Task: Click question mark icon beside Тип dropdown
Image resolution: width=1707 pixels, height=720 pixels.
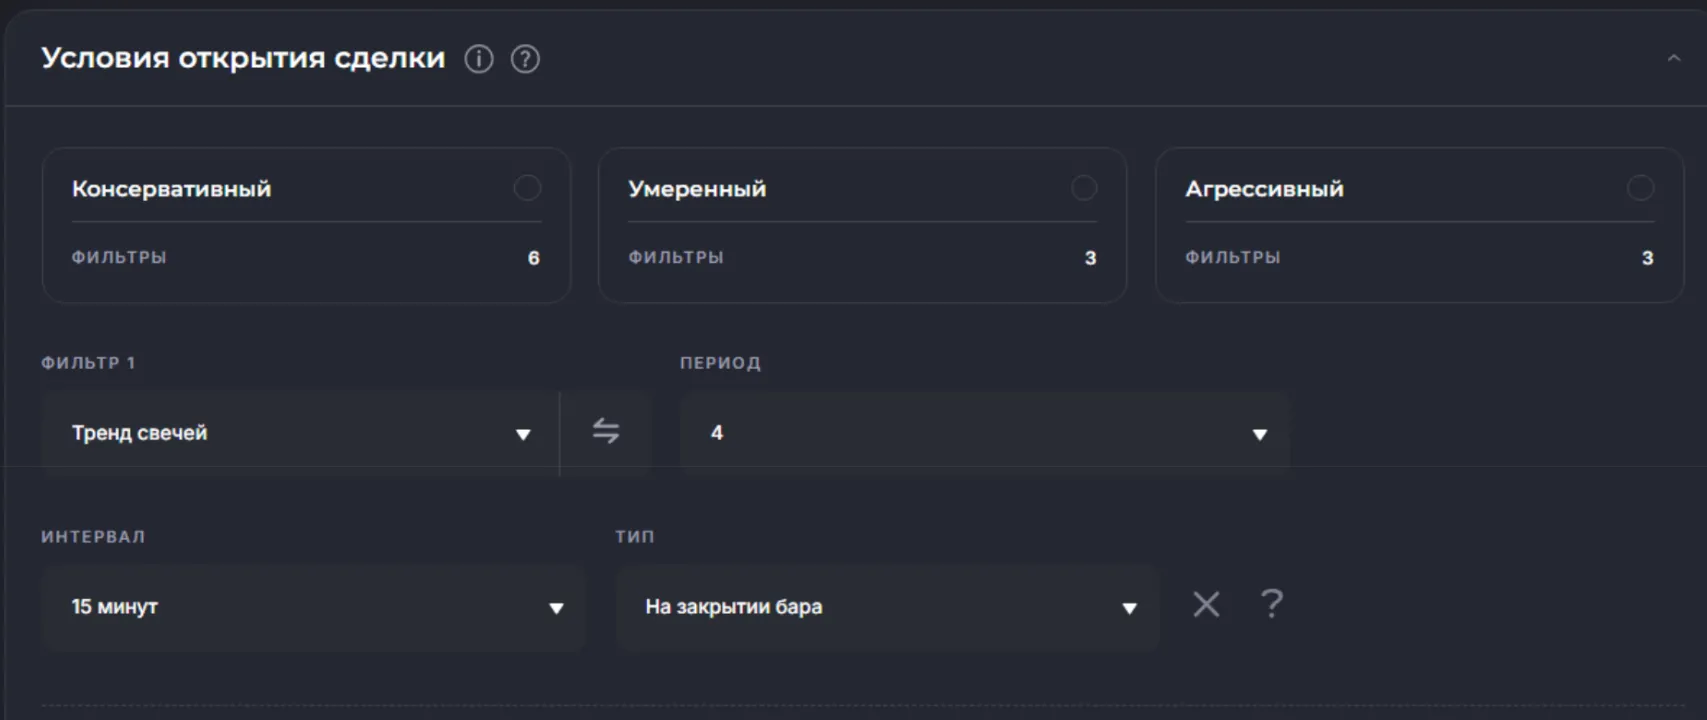Action: pos(1271,604)
